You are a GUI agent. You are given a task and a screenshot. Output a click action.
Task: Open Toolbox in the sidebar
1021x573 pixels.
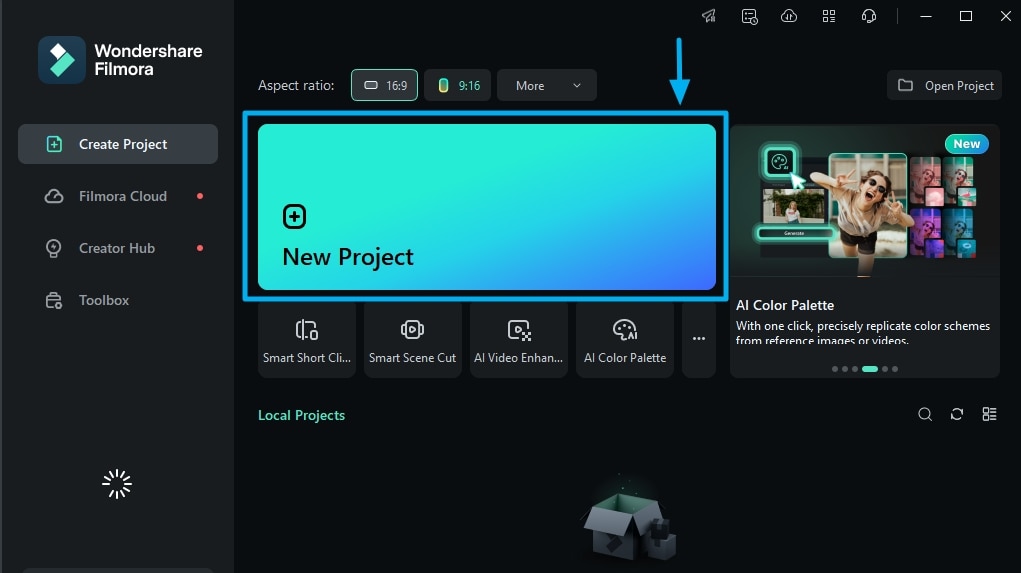click(x=118, y=300)
